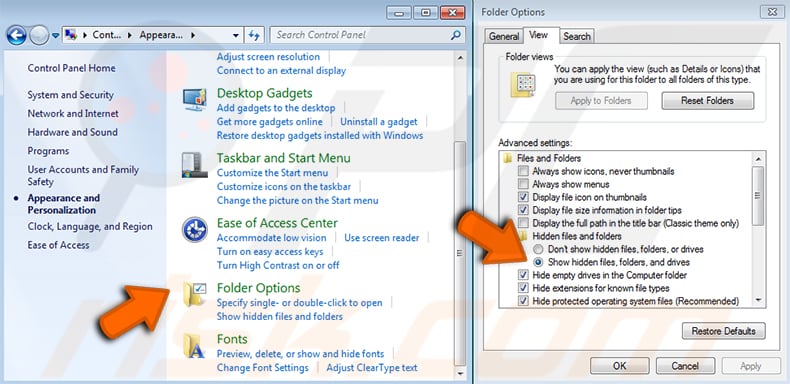Uncheck Display file size information in folder tips

click(x=523, y=210)
